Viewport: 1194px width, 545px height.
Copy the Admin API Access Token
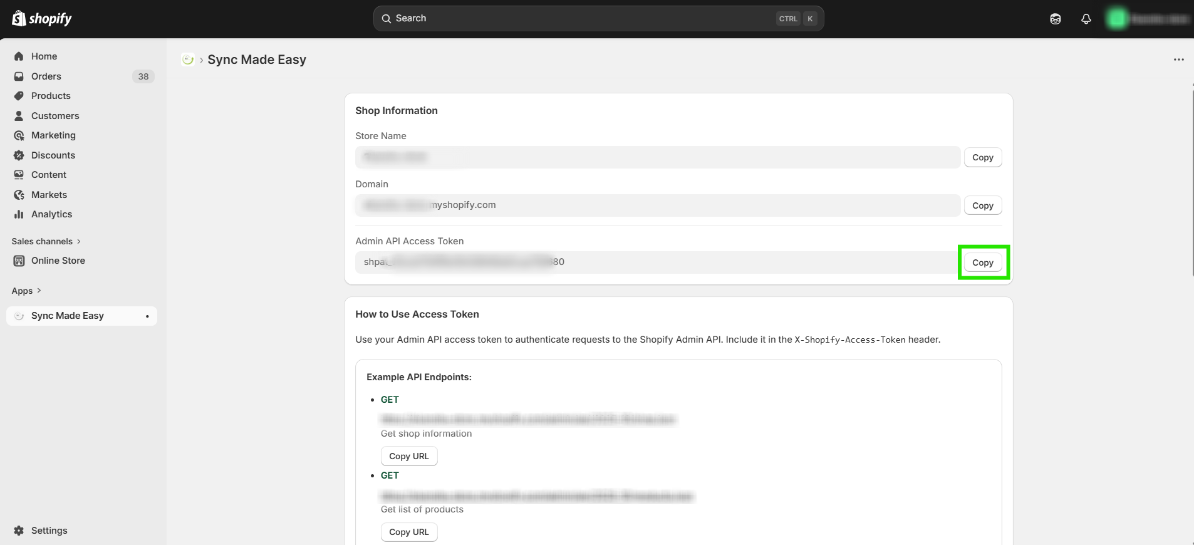pos(983,263)
